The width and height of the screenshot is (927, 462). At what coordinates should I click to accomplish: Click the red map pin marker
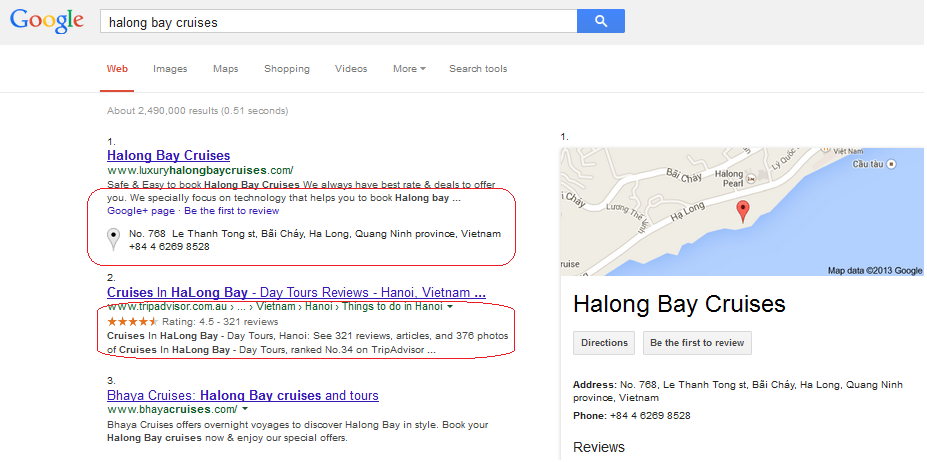(x=743, y=211)
